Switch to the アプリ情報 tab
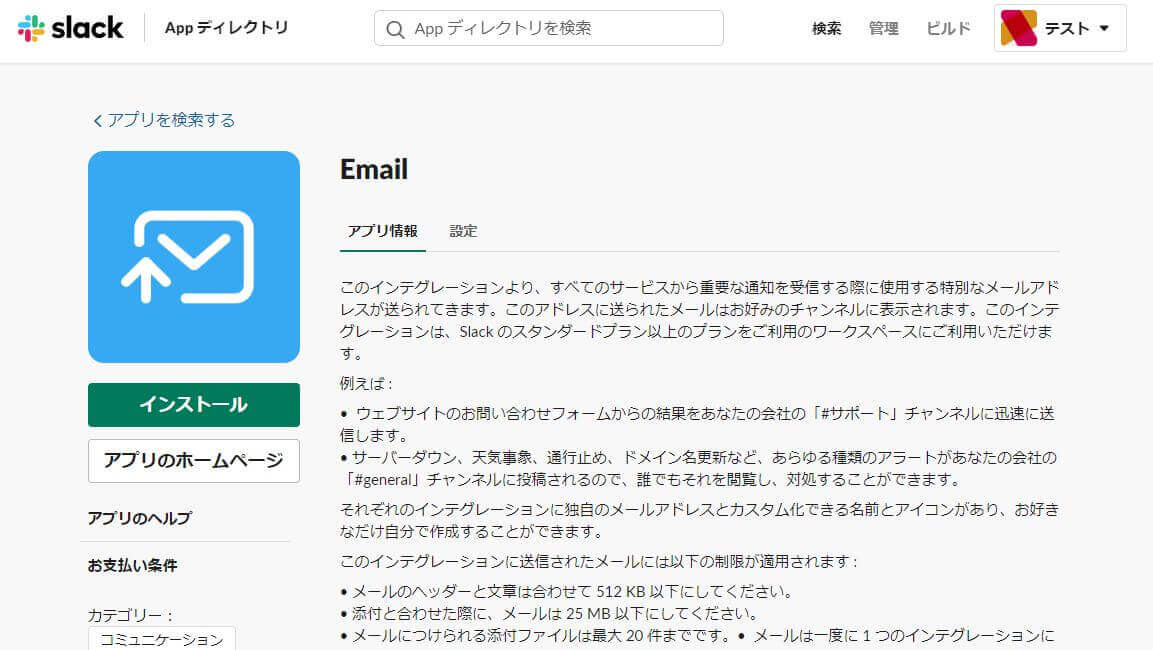This screenshot has width=1153, height=650. [x=383, y=231]
